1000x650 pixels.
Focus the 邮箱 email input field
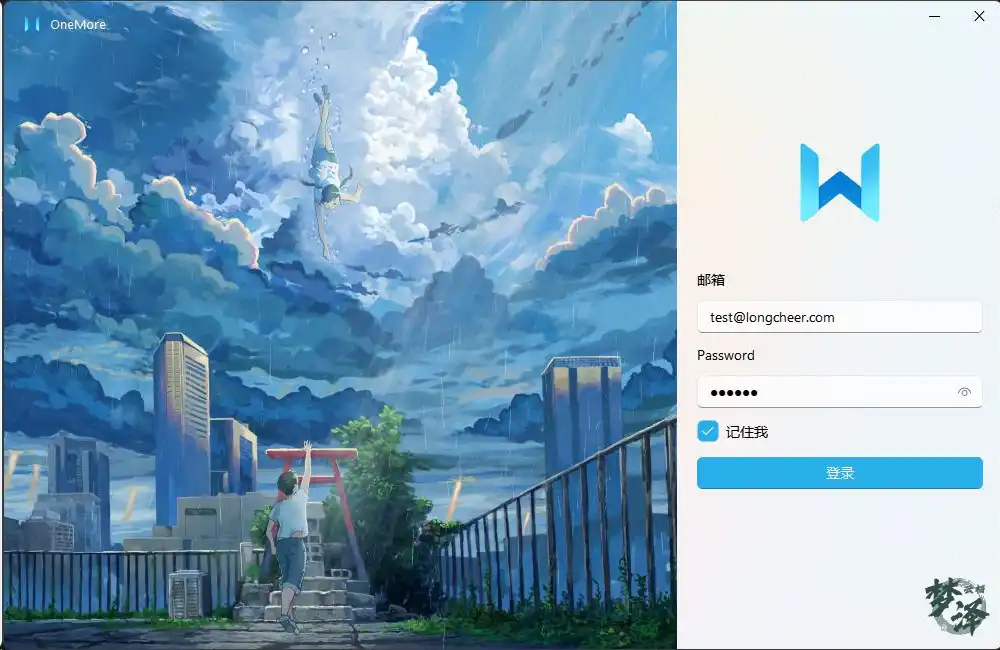(x=839, y=317)
